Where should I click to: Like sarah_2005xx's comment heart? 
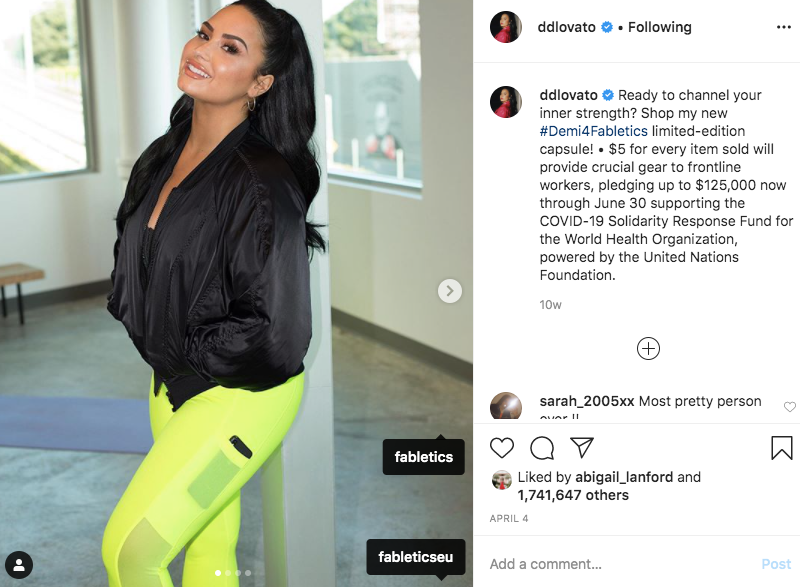pyautogui.click(x=789, y=406)
